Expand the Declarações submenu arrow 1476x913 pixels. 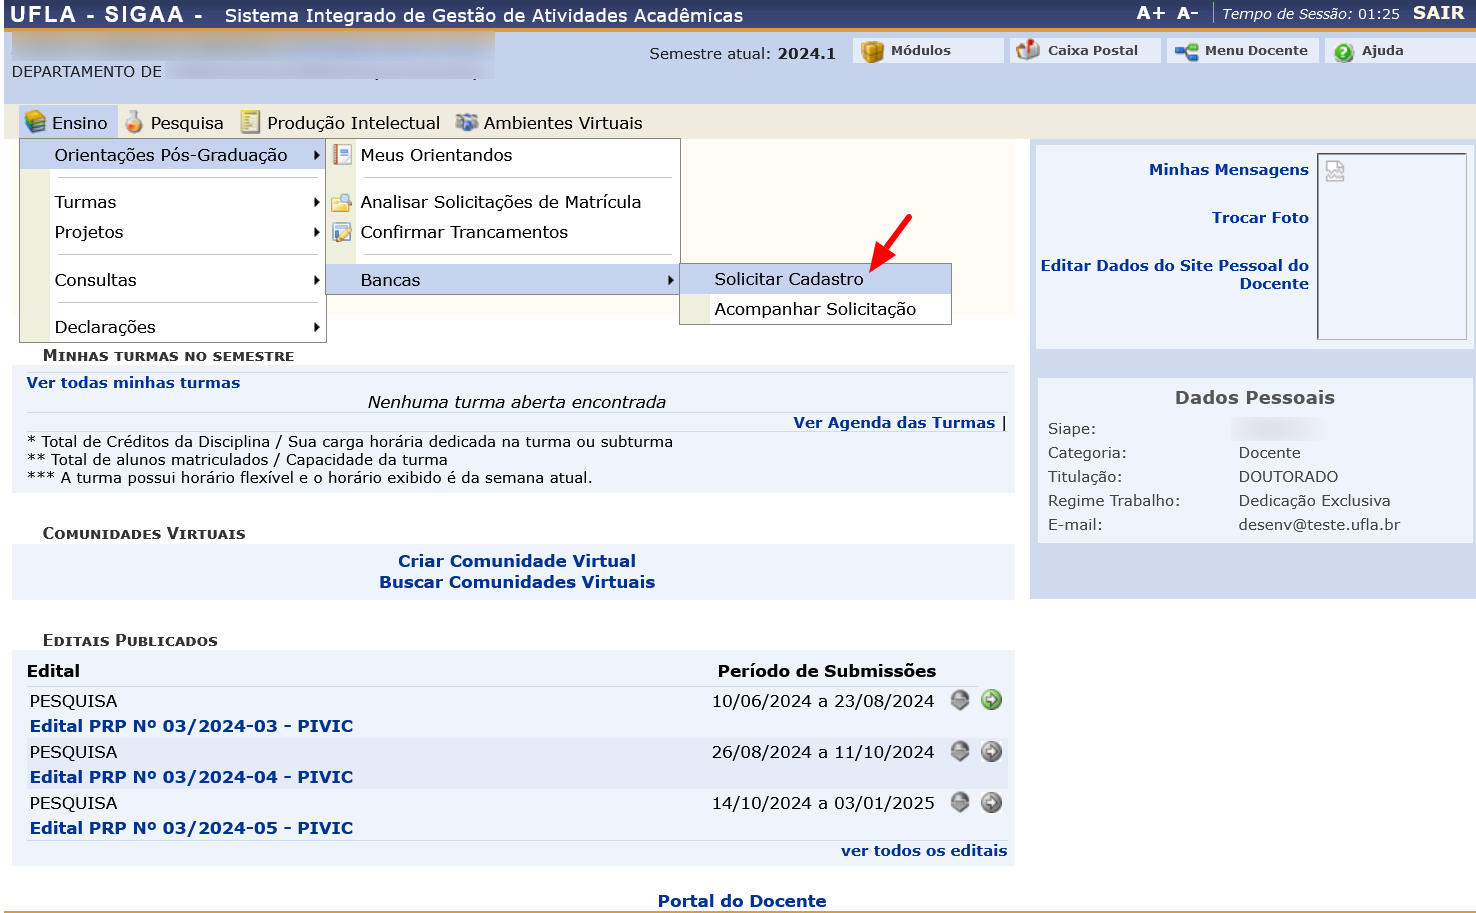(317, 327)
